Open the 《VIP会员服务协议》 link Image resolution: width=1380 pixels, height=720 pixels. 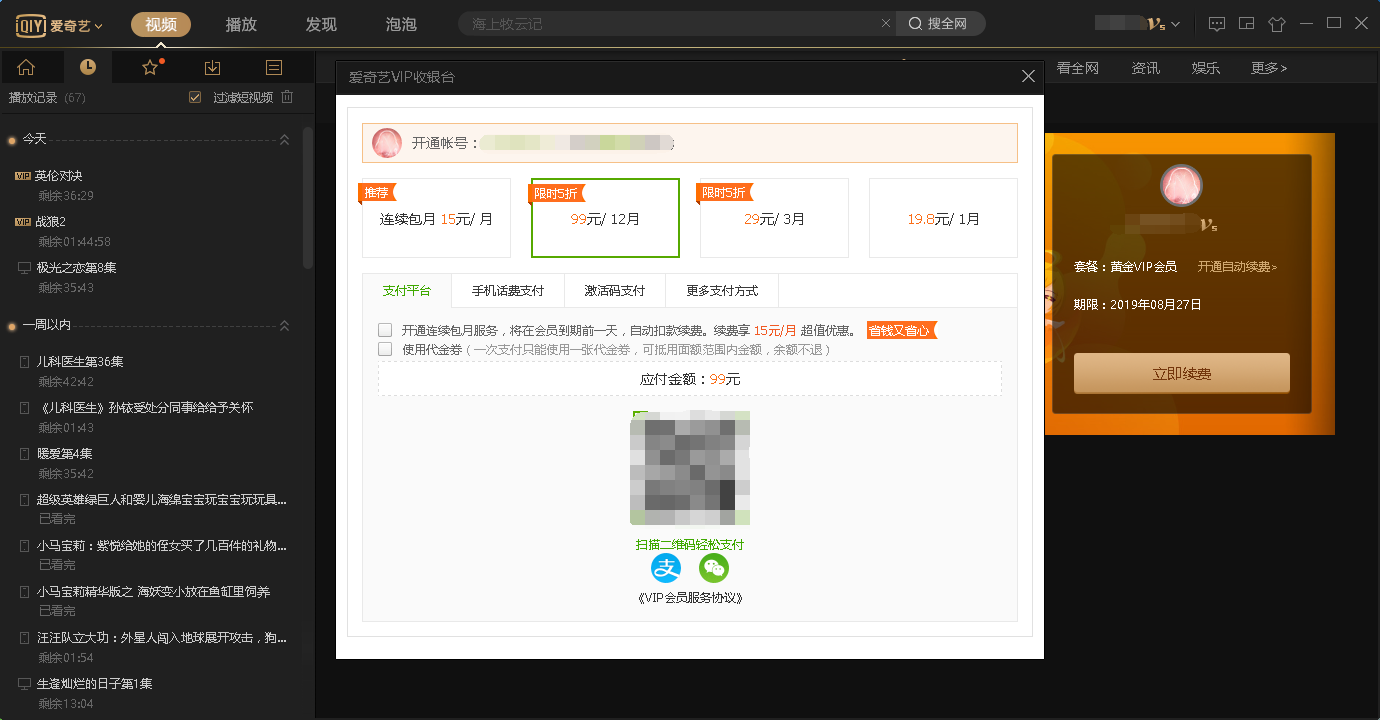[690, 598]
